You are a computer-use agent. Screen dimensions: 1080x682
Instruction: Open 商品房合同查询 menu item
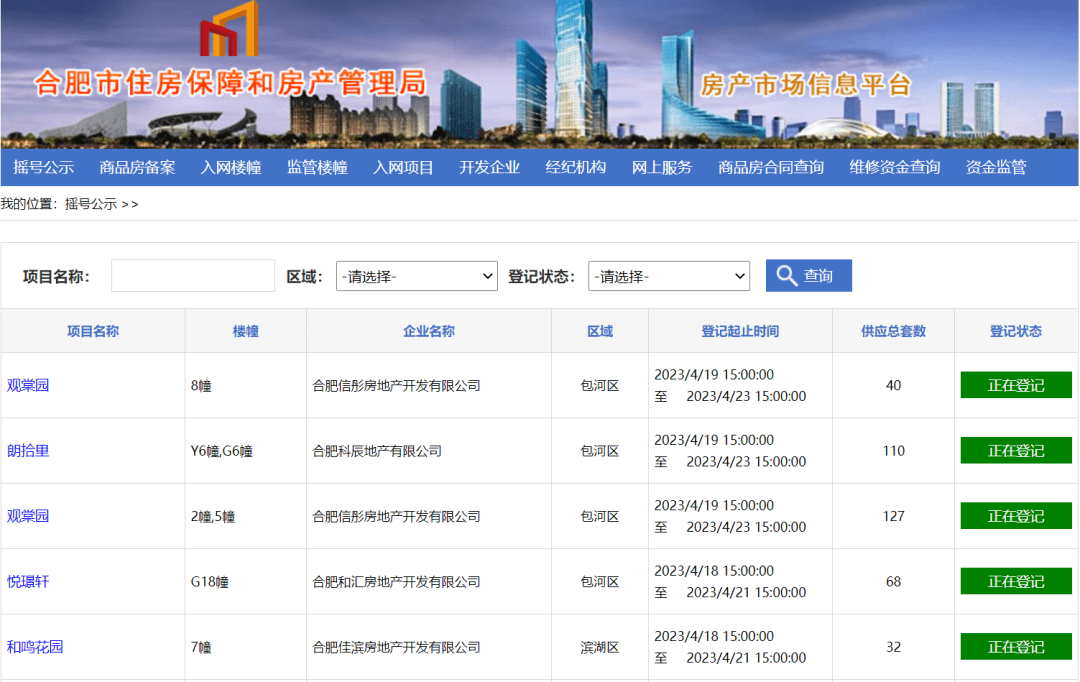771,167
